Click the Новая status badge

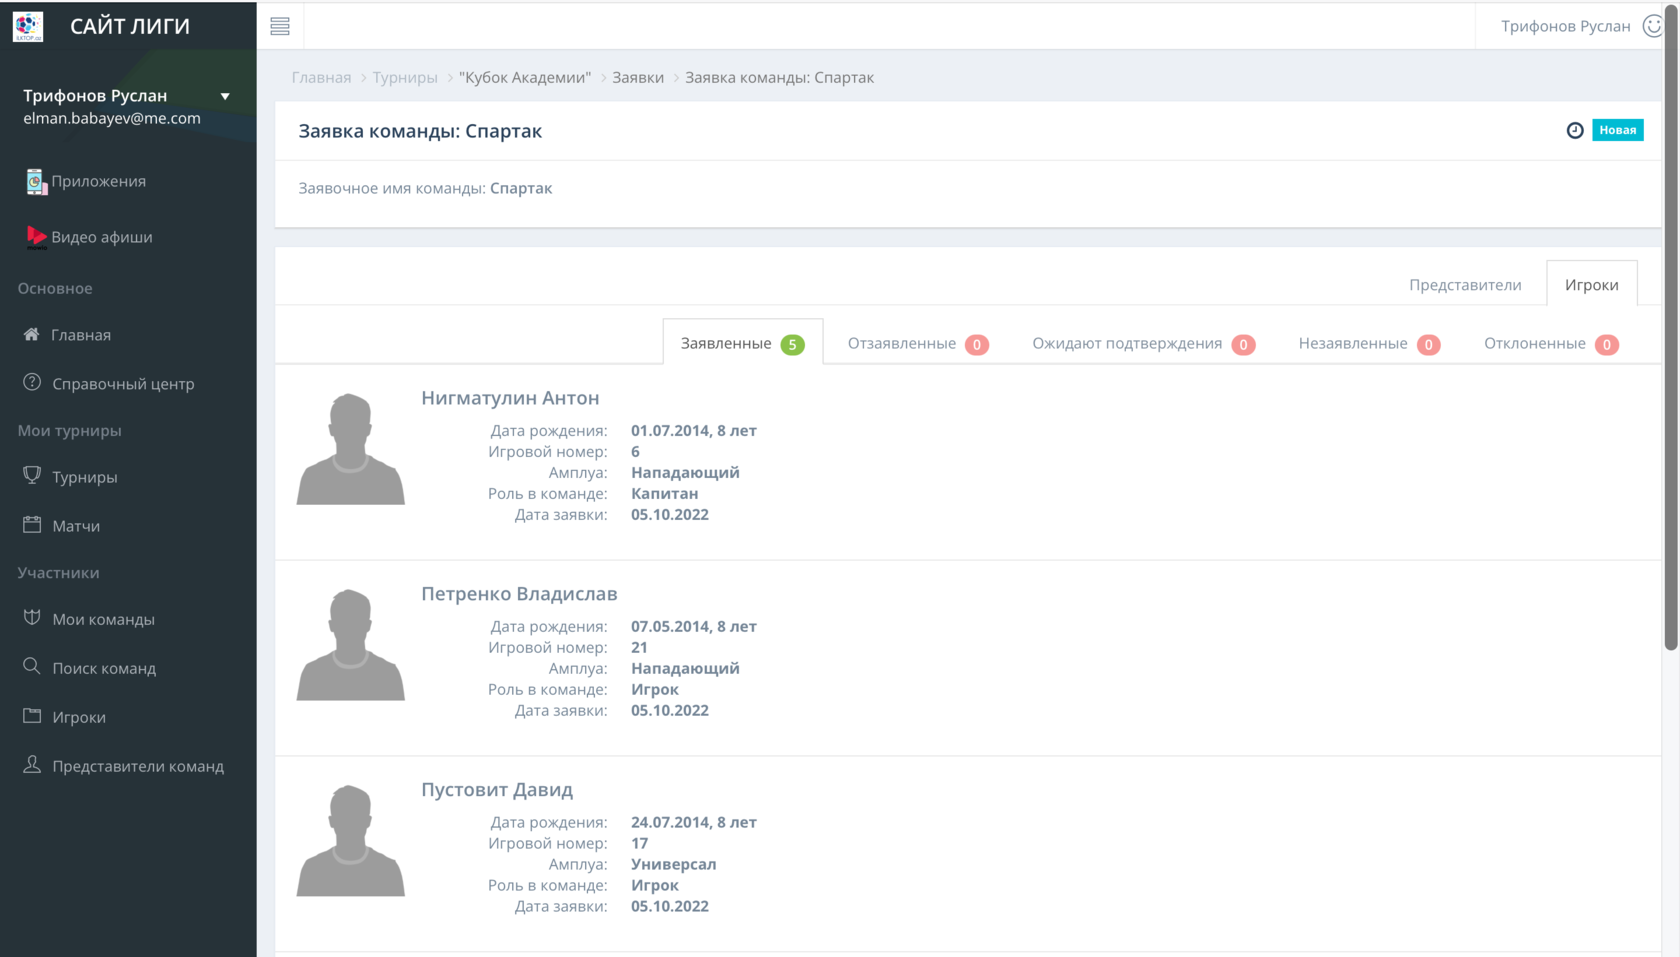(1617, 130)
